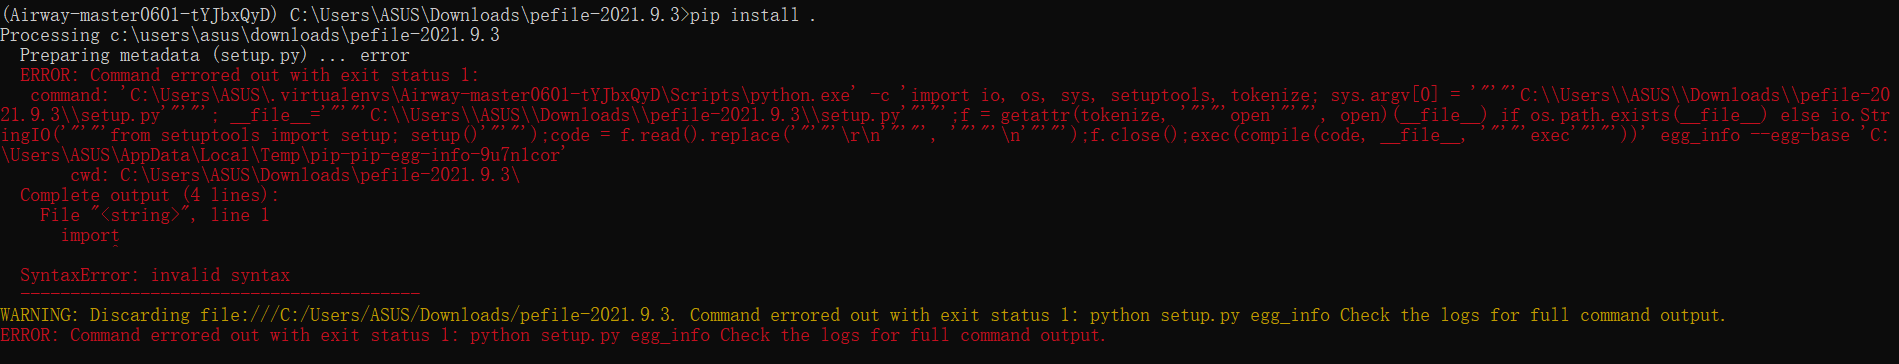Viewport: 1899px width, 364px height.
Task: Click 'Preparing metadata (setup.py) ... error' line
Action: 214,55
